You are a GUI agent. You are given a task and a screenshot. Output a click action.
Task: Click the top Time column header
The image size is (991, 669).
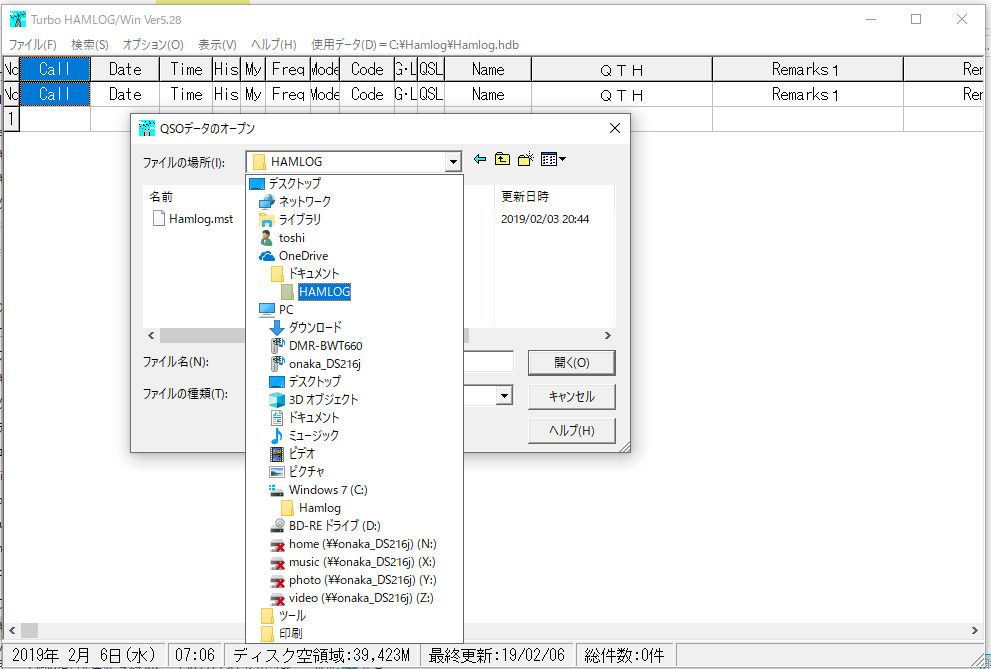tap(186, 69)
